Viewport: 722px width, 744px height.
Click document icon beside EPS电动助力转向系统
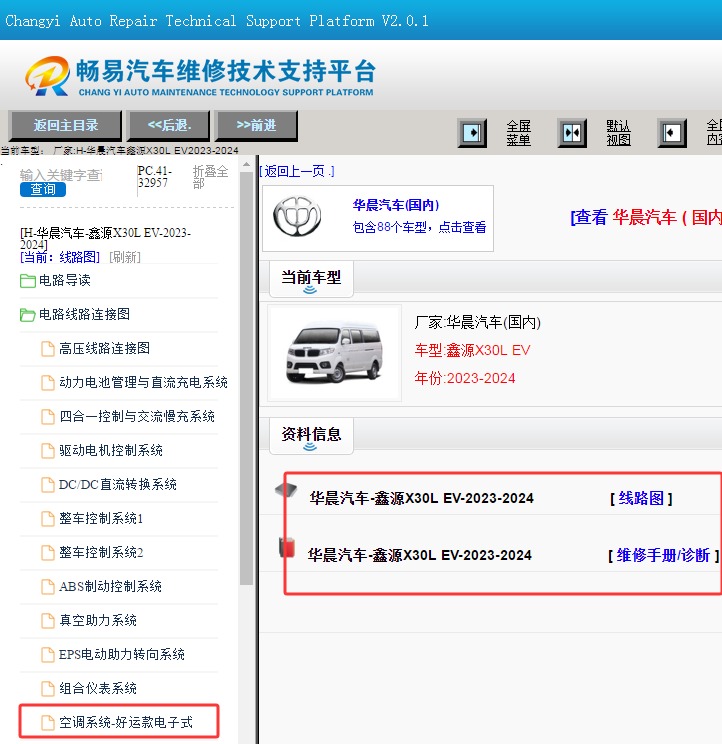(47, 655)
